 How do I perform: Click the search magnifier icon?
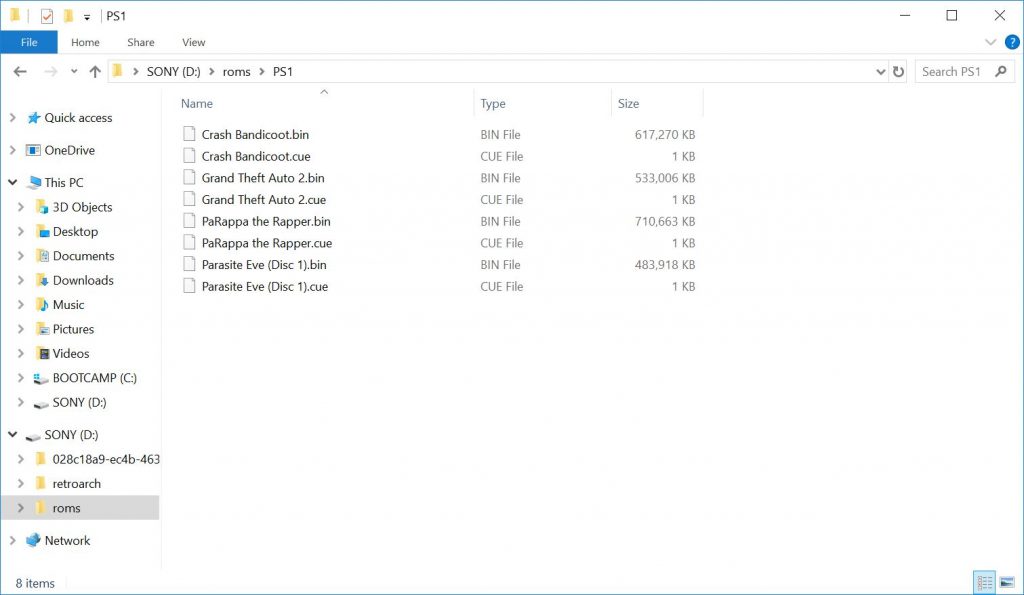tap(1001, 72)
